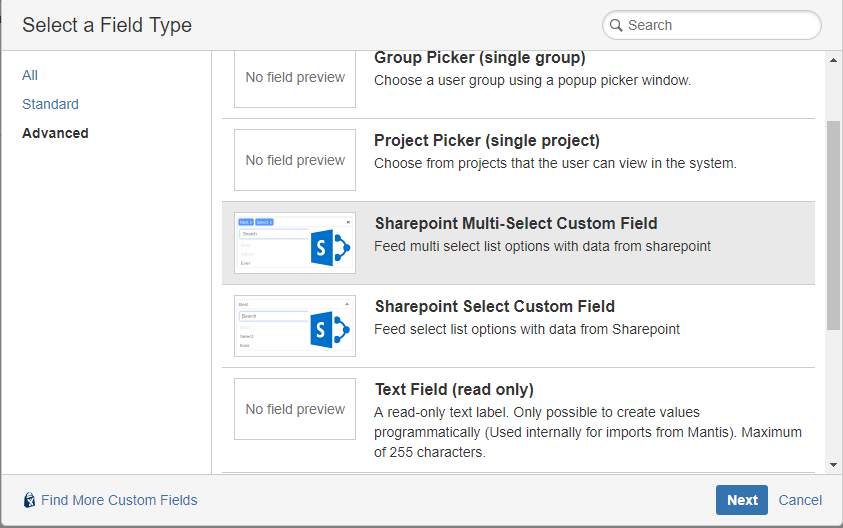Click SharePoint logo in Multi-Select field preview
843x528 pixels.
(x=329, y=245)
